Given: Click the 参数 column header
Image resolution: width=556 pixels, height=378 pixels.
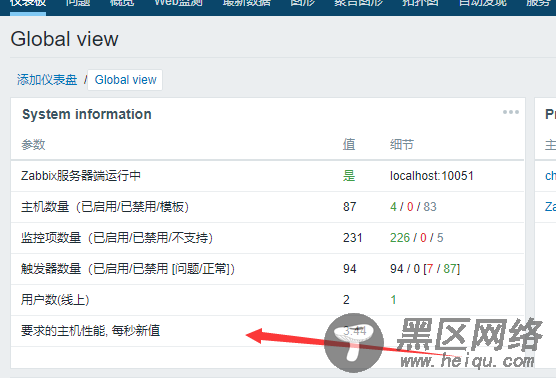Looking at the screenshot, I should coord(33,145).
